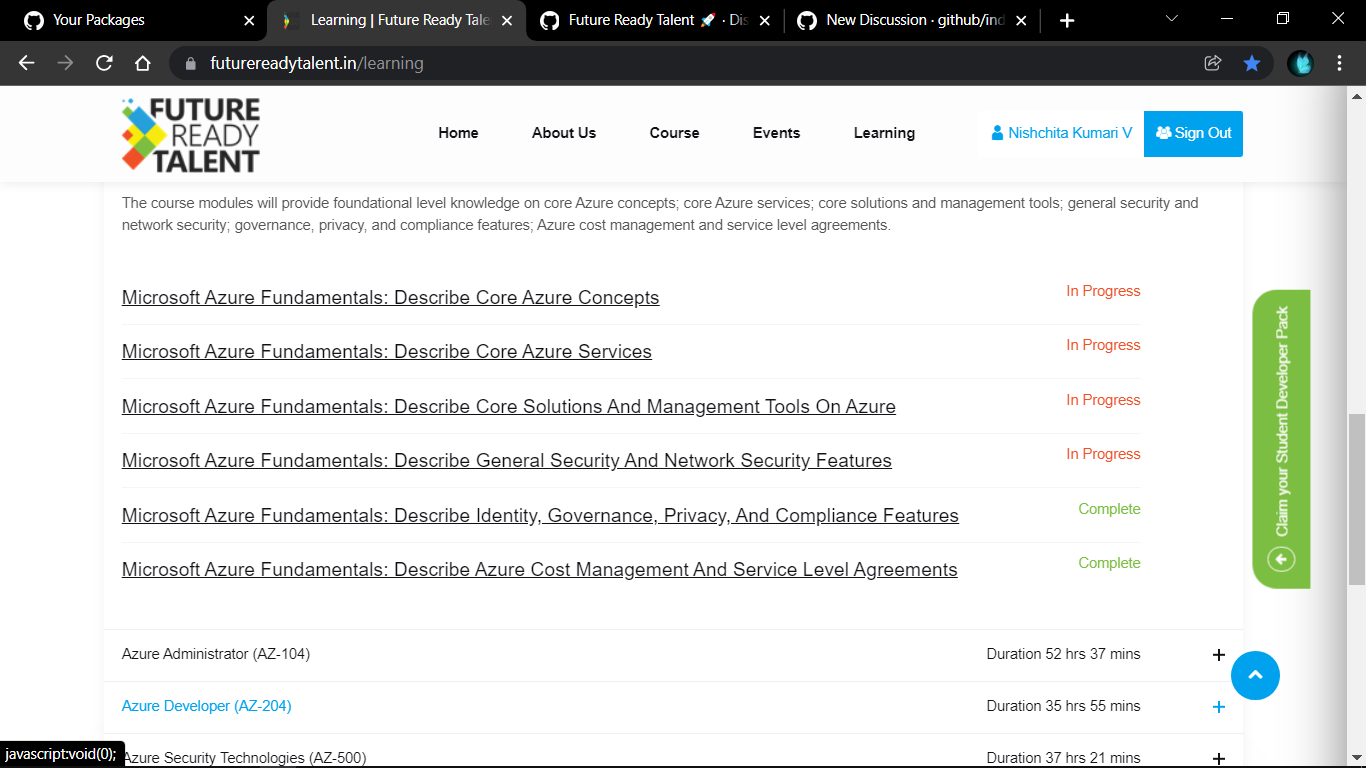
Task: Click the Future Ready Talent logo
Action: coord(190,134)
